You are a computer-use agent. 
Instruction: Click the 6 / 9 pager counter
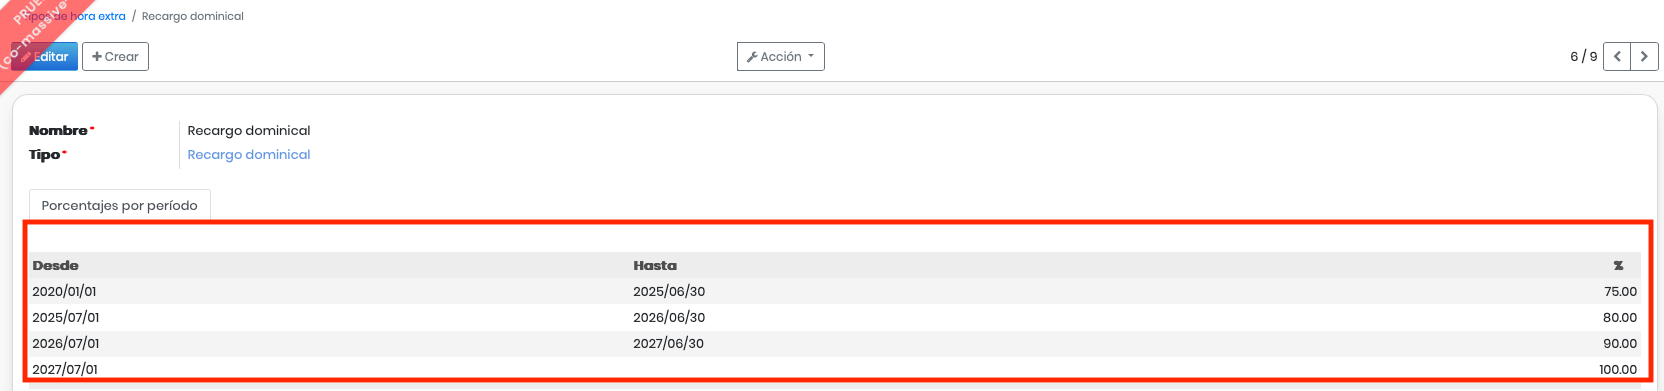coord(1584,57)
